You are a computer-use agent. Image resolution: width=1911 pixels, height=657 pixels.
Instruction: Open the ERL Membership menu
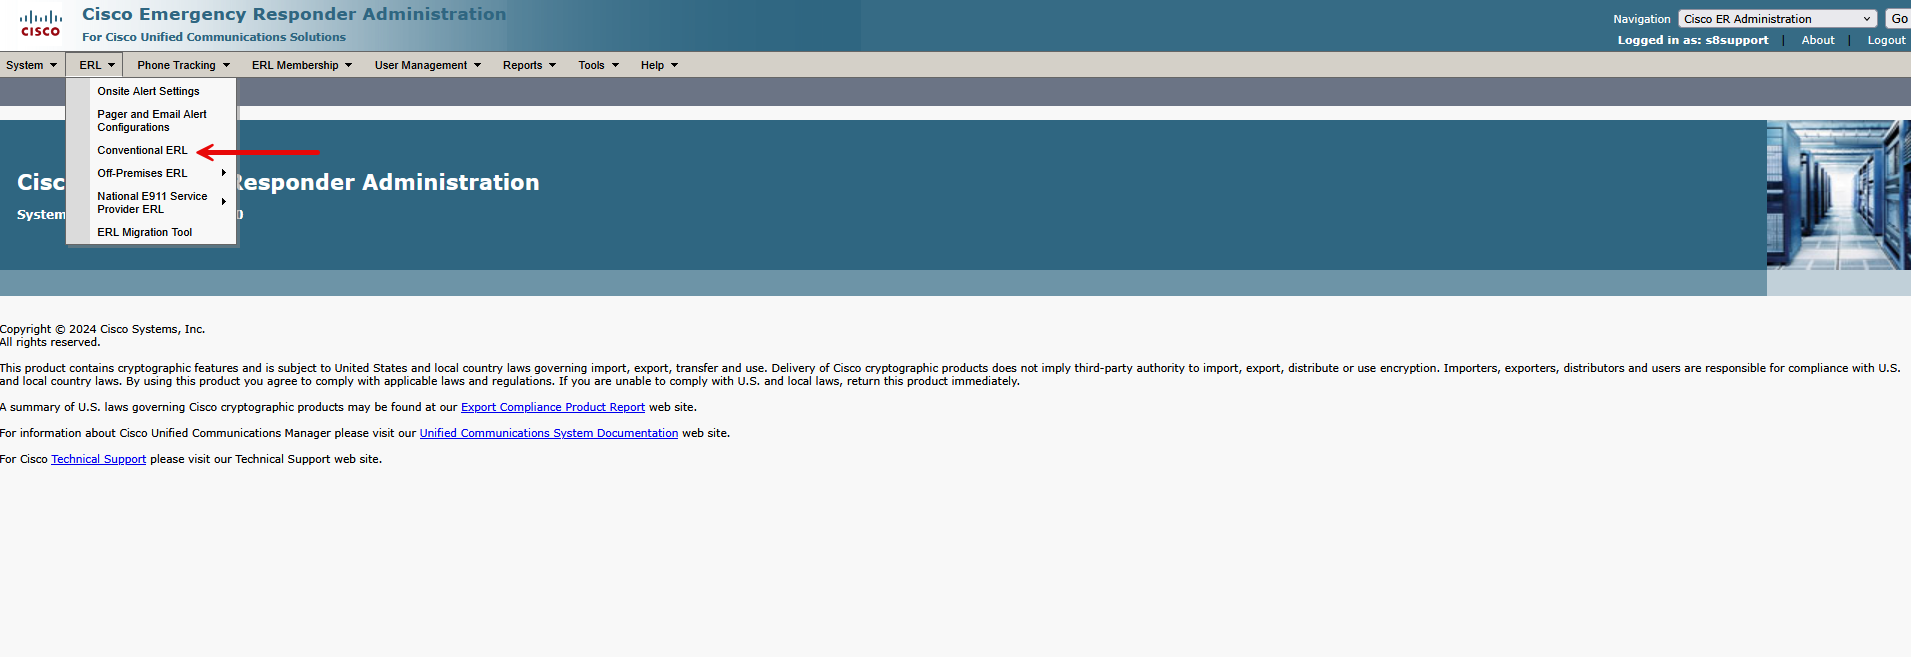tap(302, 65)
